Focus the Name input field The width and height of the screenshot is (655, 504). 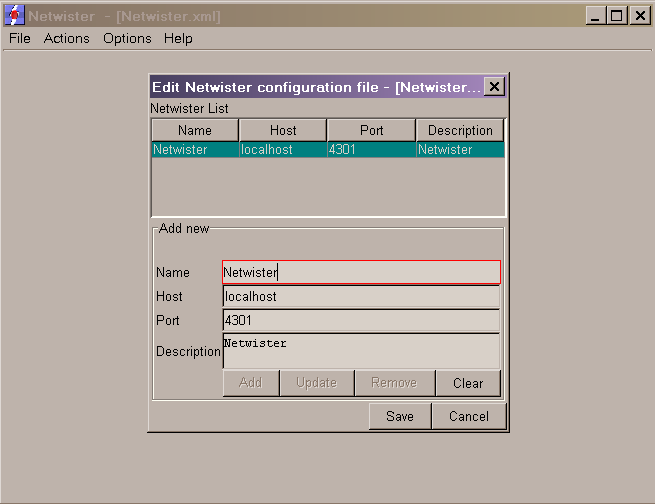tap(361, 272)
